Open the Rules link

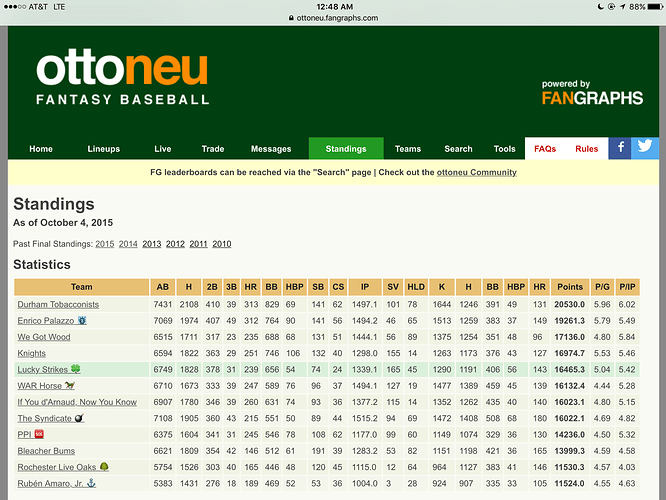pyautogui.click(x=587, y=149)
